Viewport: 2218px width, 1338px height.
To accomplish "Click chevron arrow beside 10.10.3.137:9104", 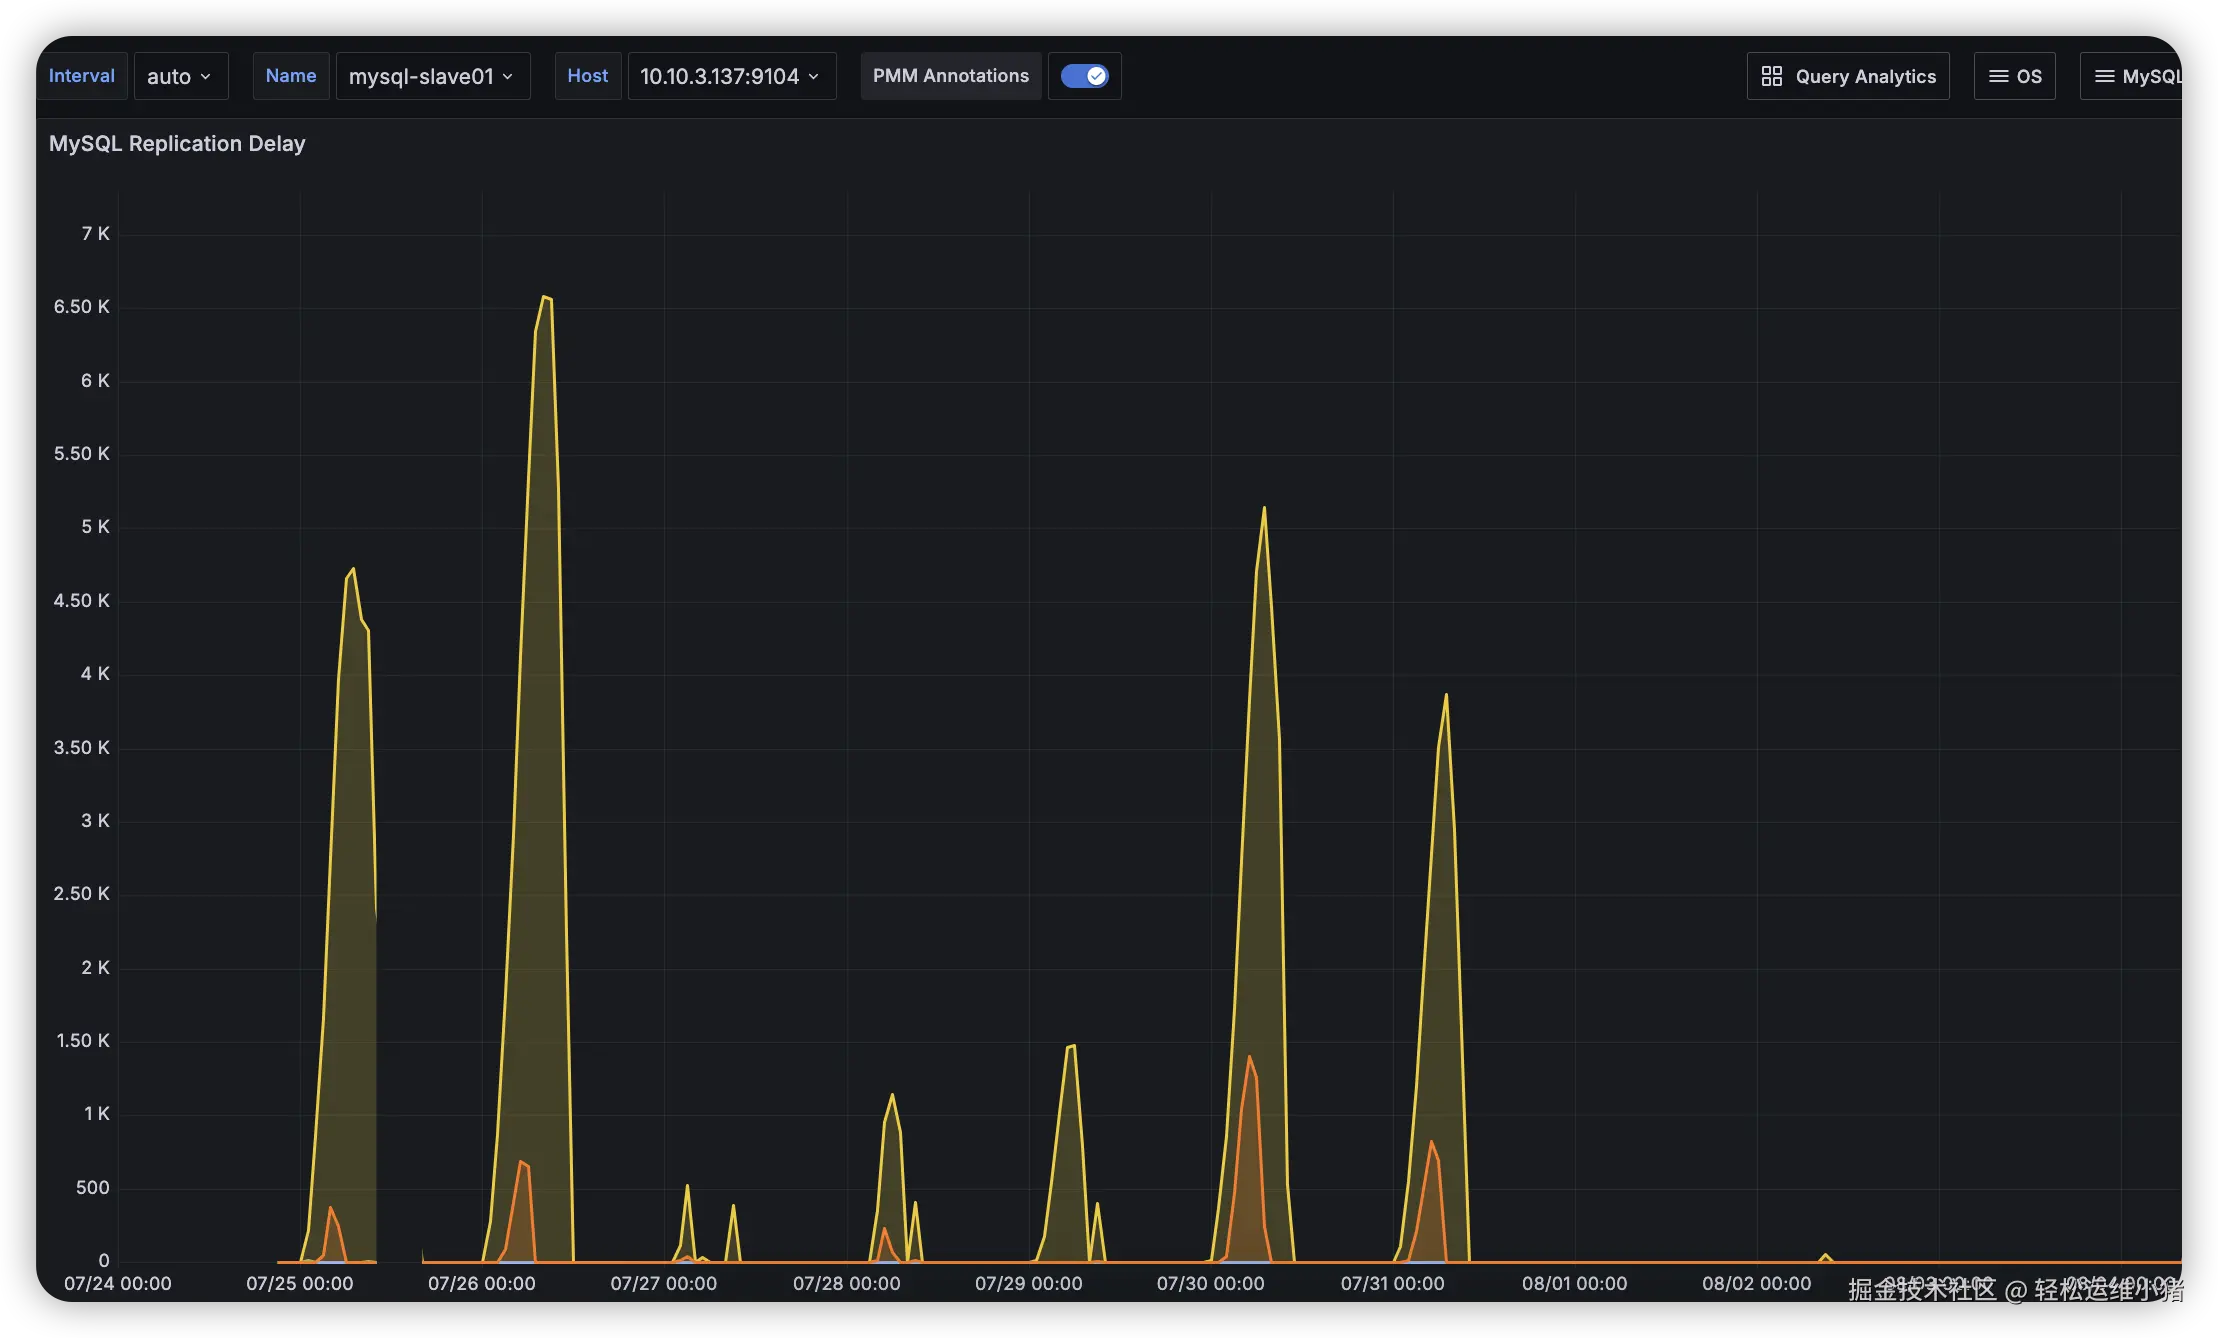I will (814, 77).
